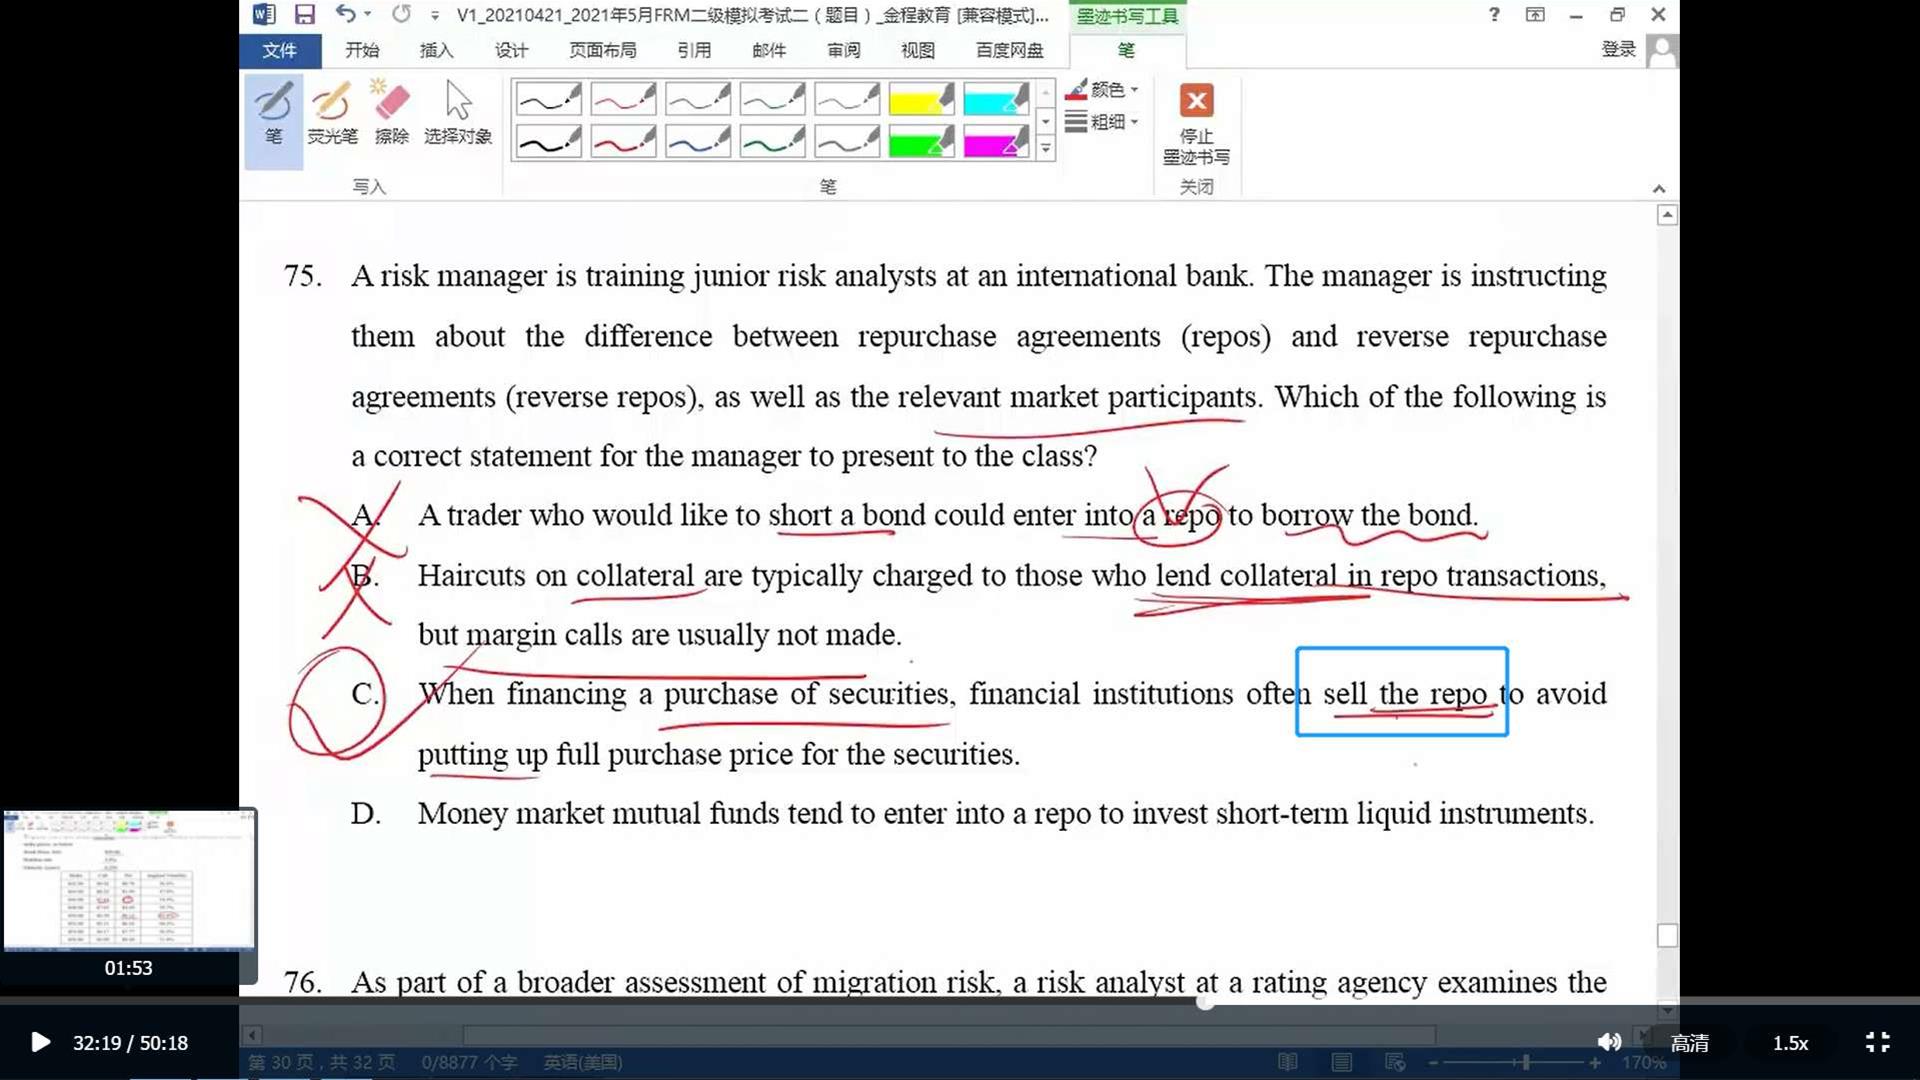Pick the green pen in bottom row

click(772, 142)
